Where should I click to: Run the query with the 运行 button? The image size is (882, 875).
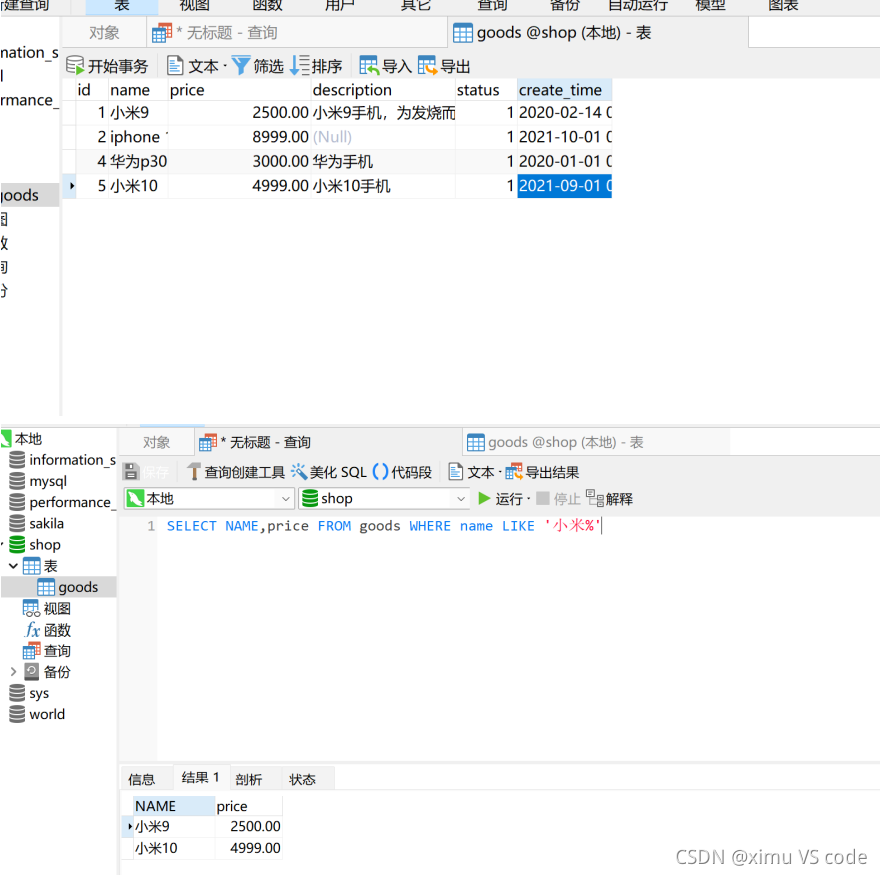click(500, 498)
